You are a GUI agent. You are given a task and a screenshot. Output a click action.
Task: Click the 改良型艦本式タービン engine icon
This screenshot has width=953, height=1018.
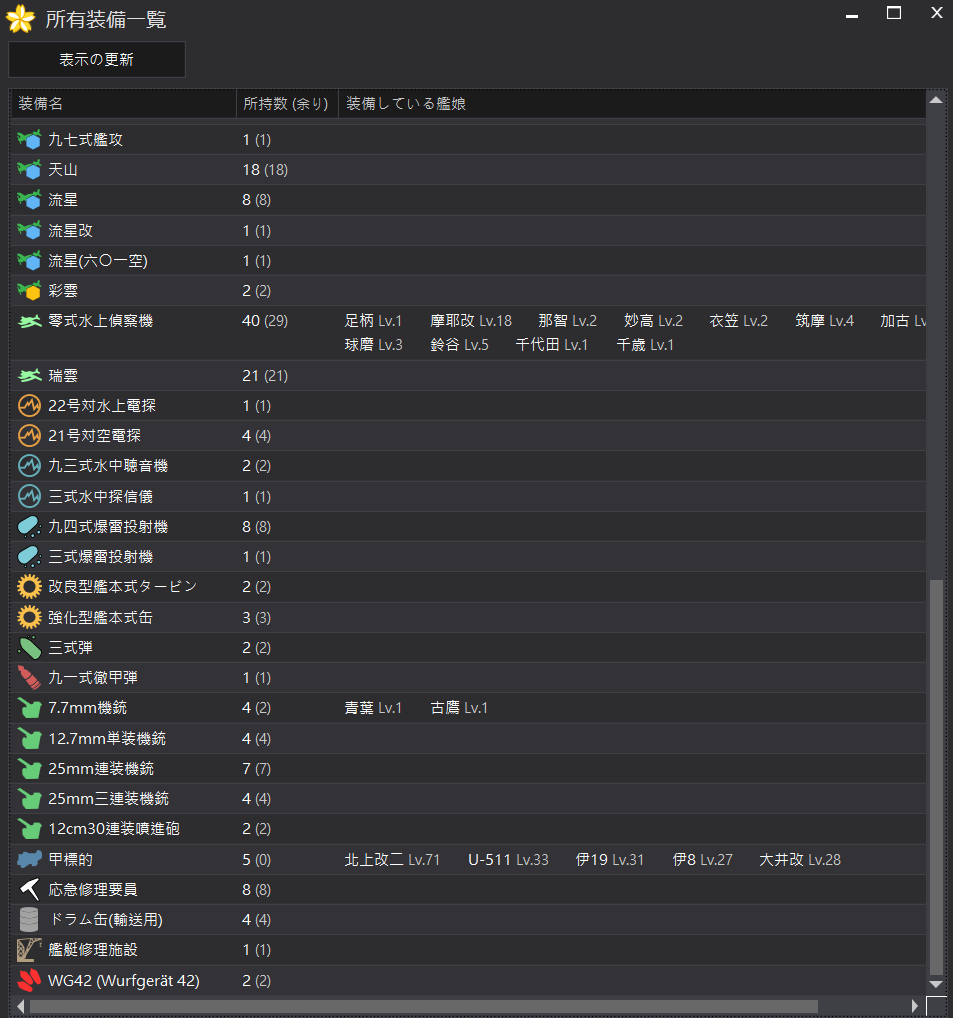(x=29, y=587)
